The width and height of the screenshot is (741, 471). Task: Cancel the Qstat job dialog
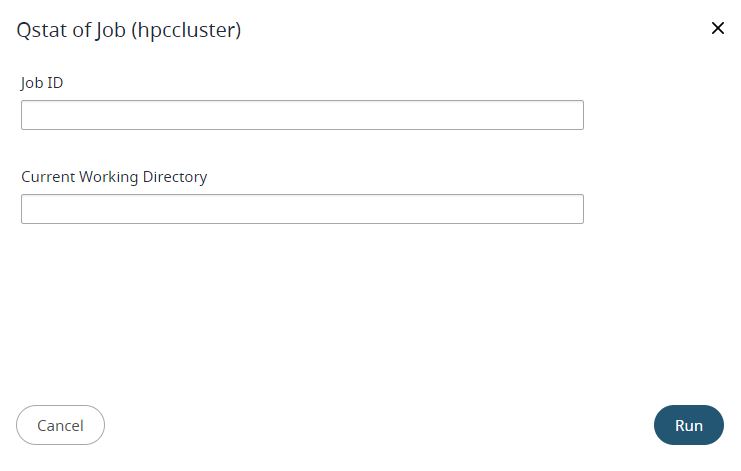click(60, 425)
